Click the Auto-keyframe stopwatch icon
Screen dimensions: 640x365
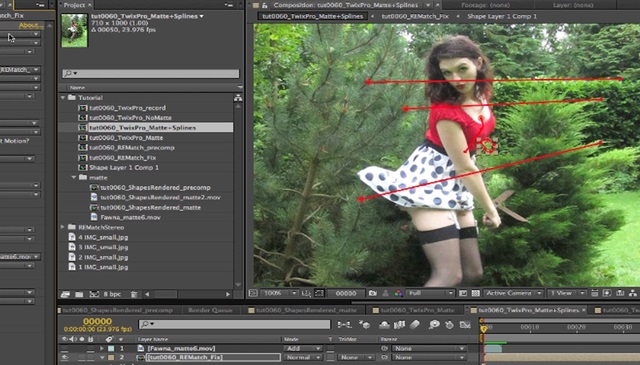[449, 325]
